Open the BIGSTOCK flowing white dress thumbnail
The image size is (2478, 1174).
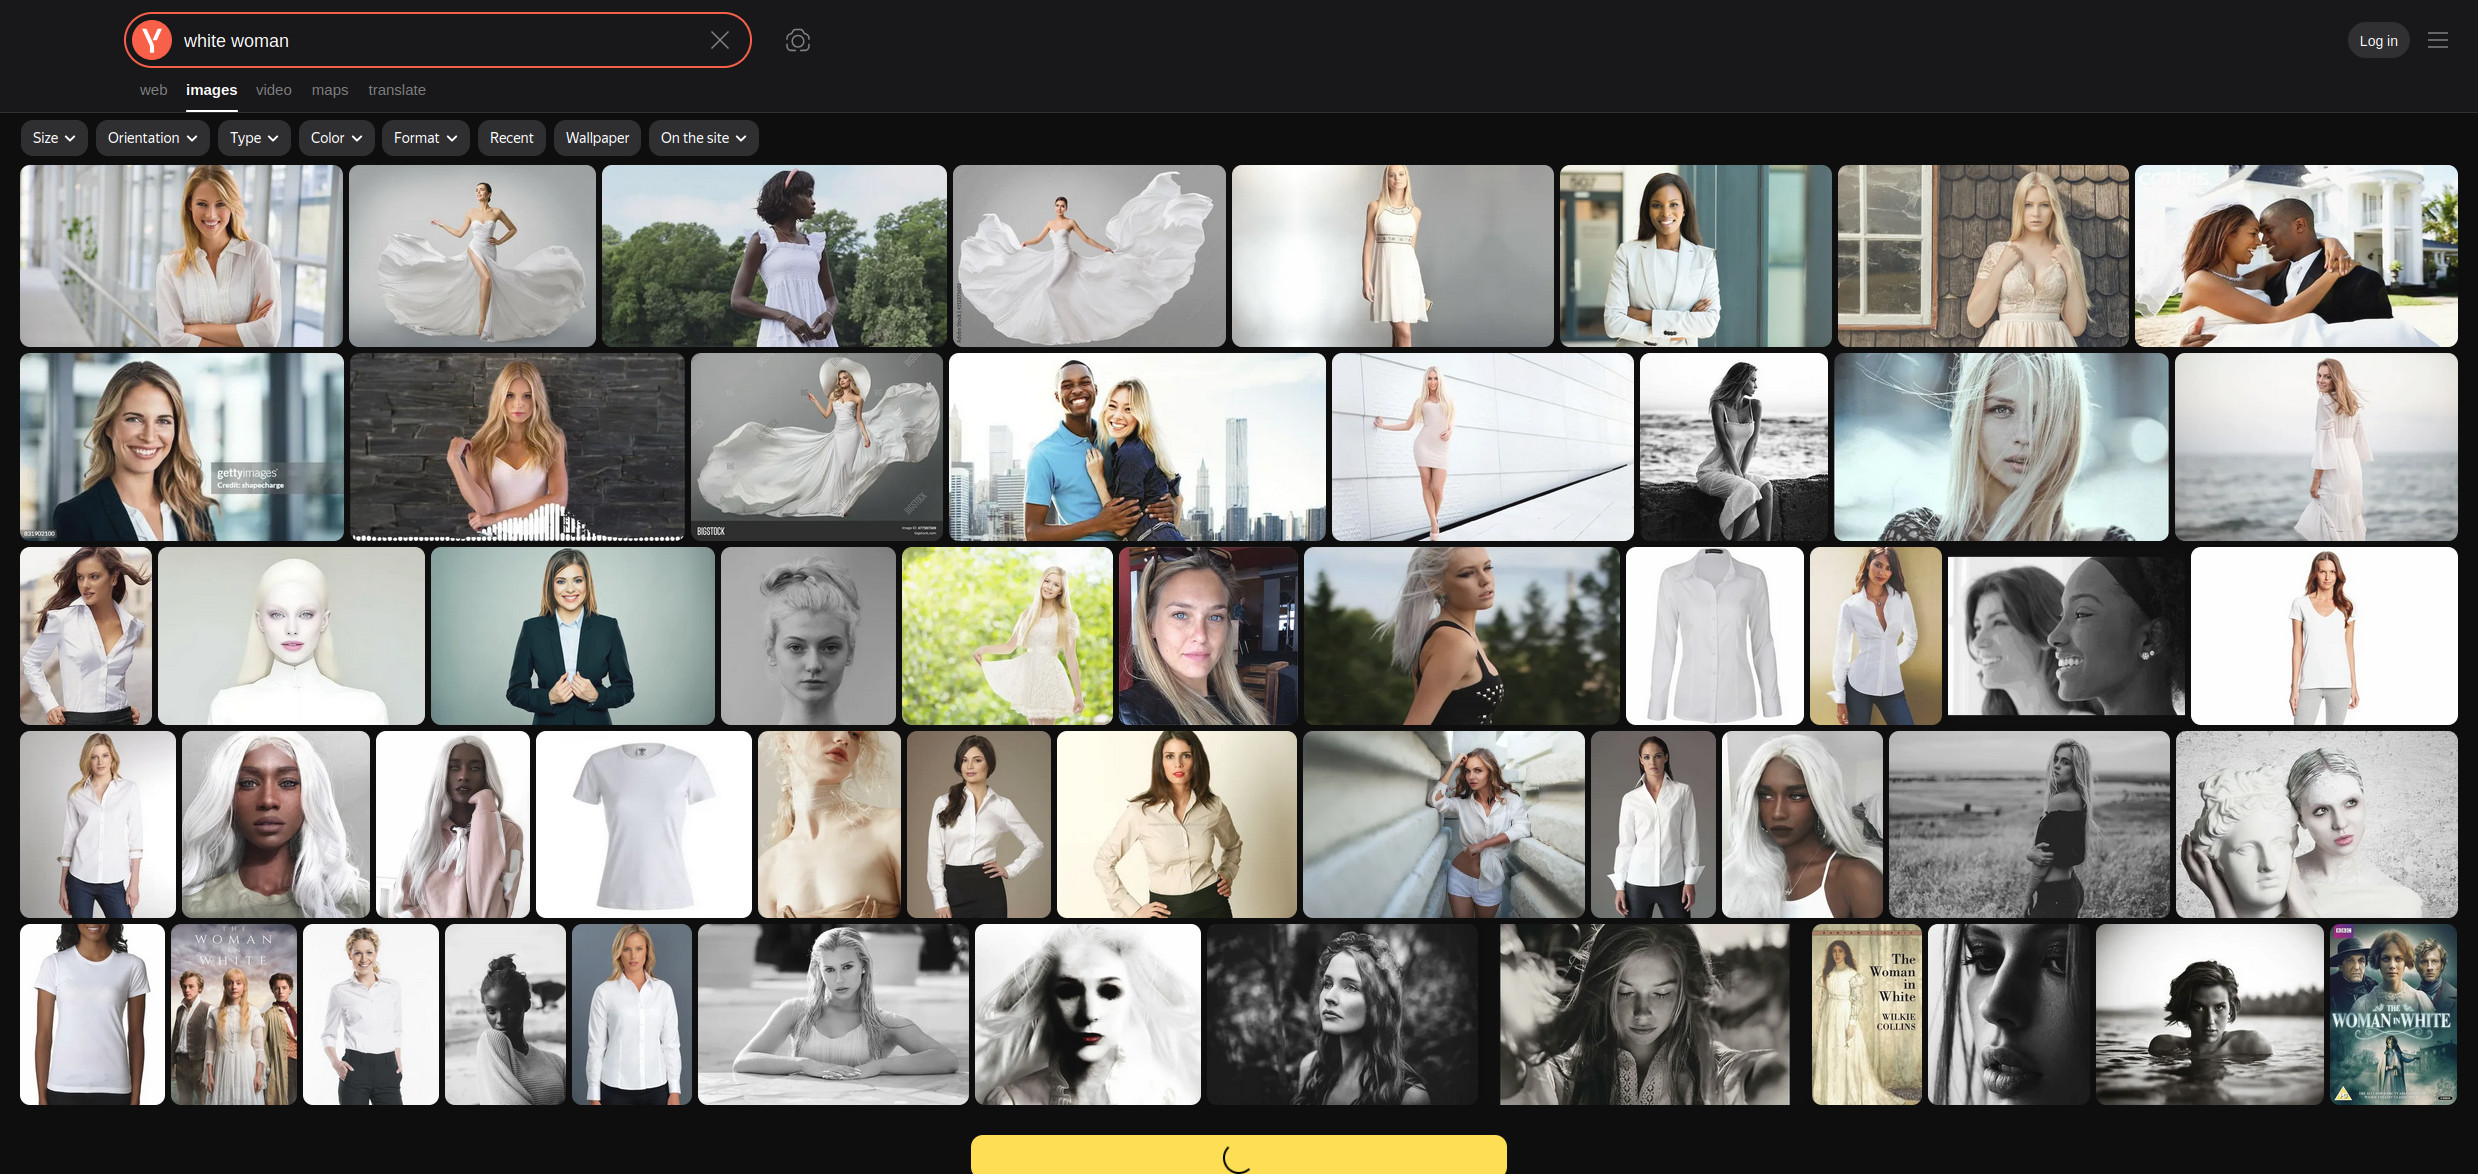coord(817,447)
